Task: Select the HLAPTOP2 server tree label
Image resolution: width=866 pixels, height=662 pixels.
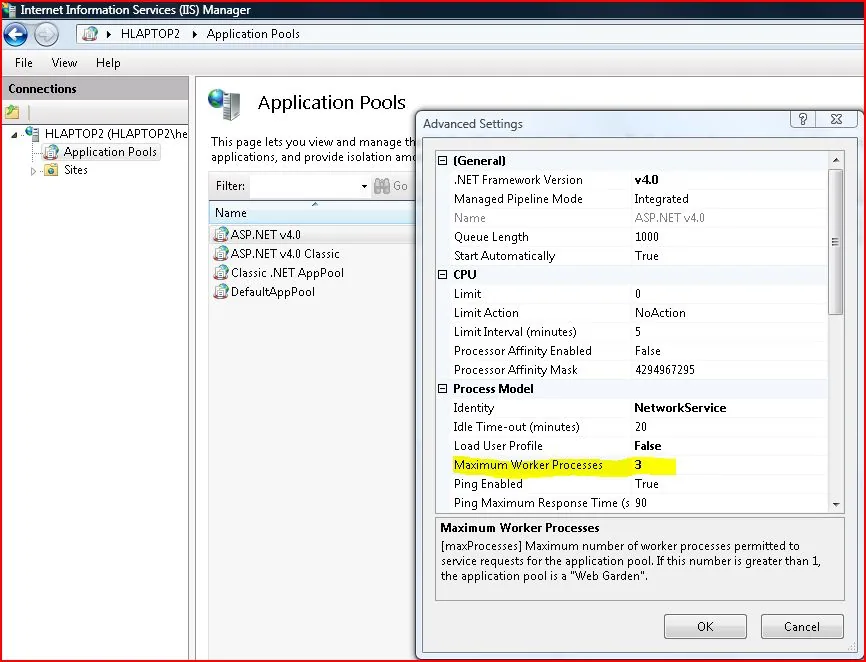Action: pyautogui.click(x=116, y=134)
